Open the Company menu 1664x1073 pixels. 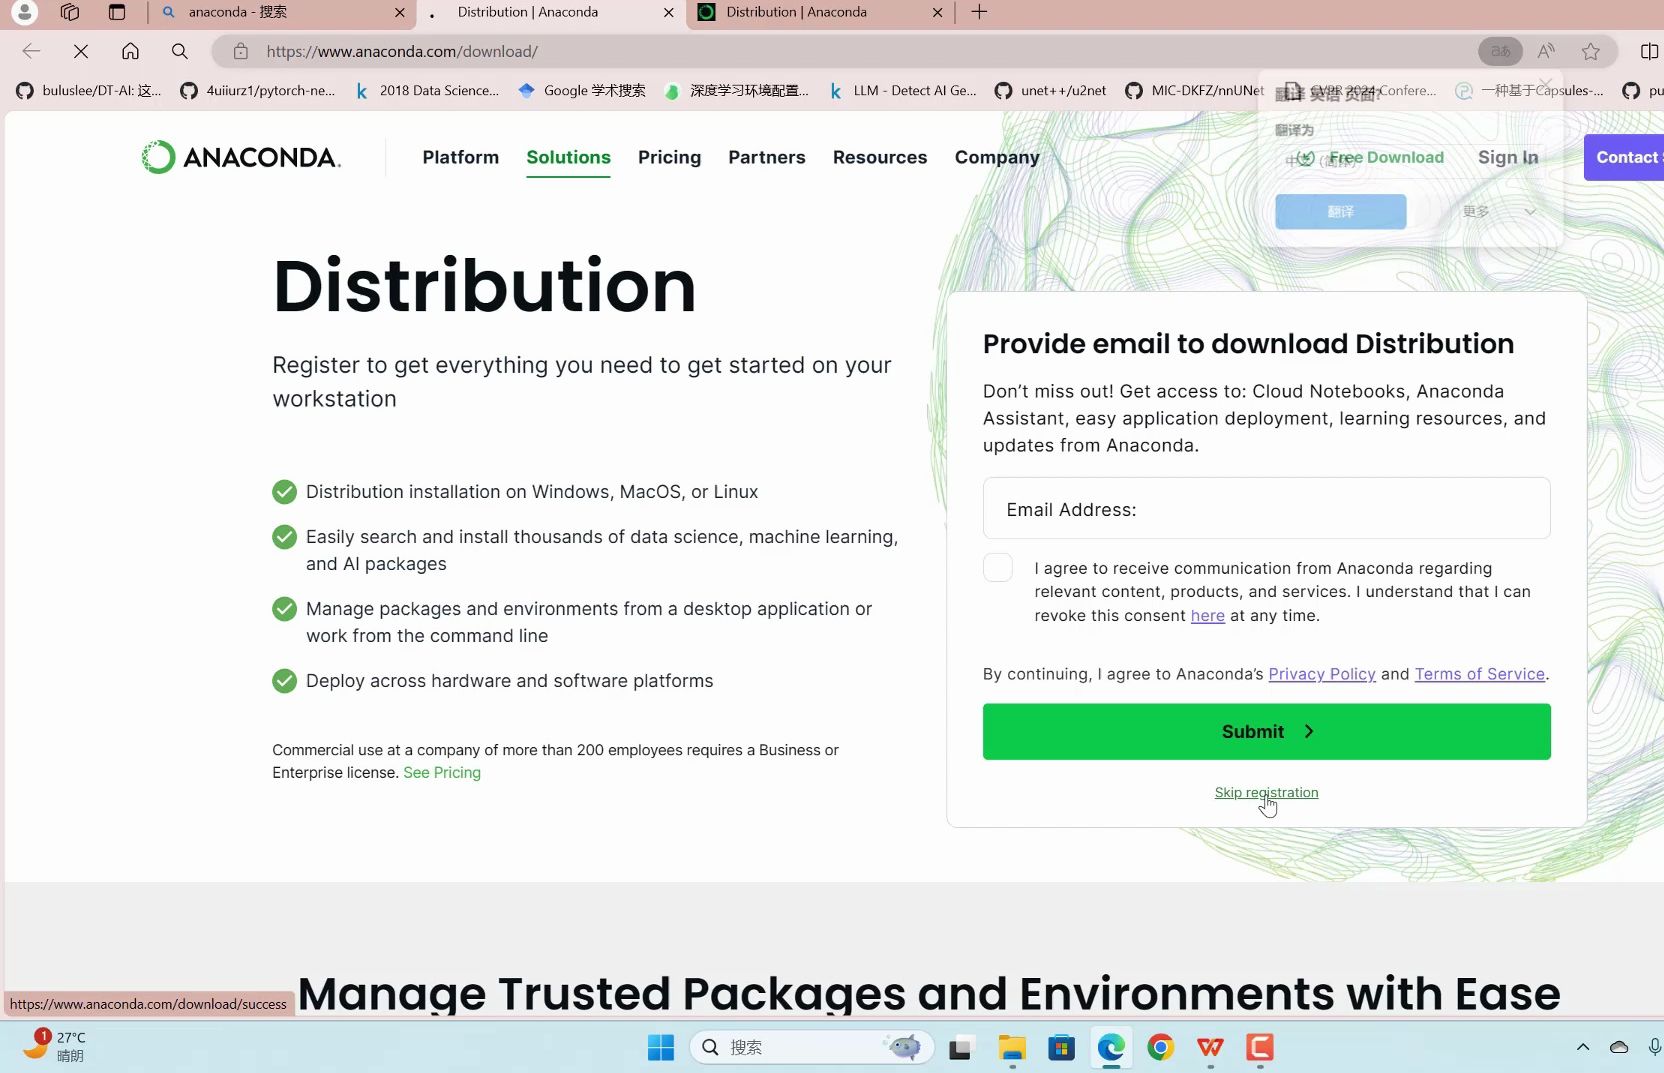click(x=997, y=157)
